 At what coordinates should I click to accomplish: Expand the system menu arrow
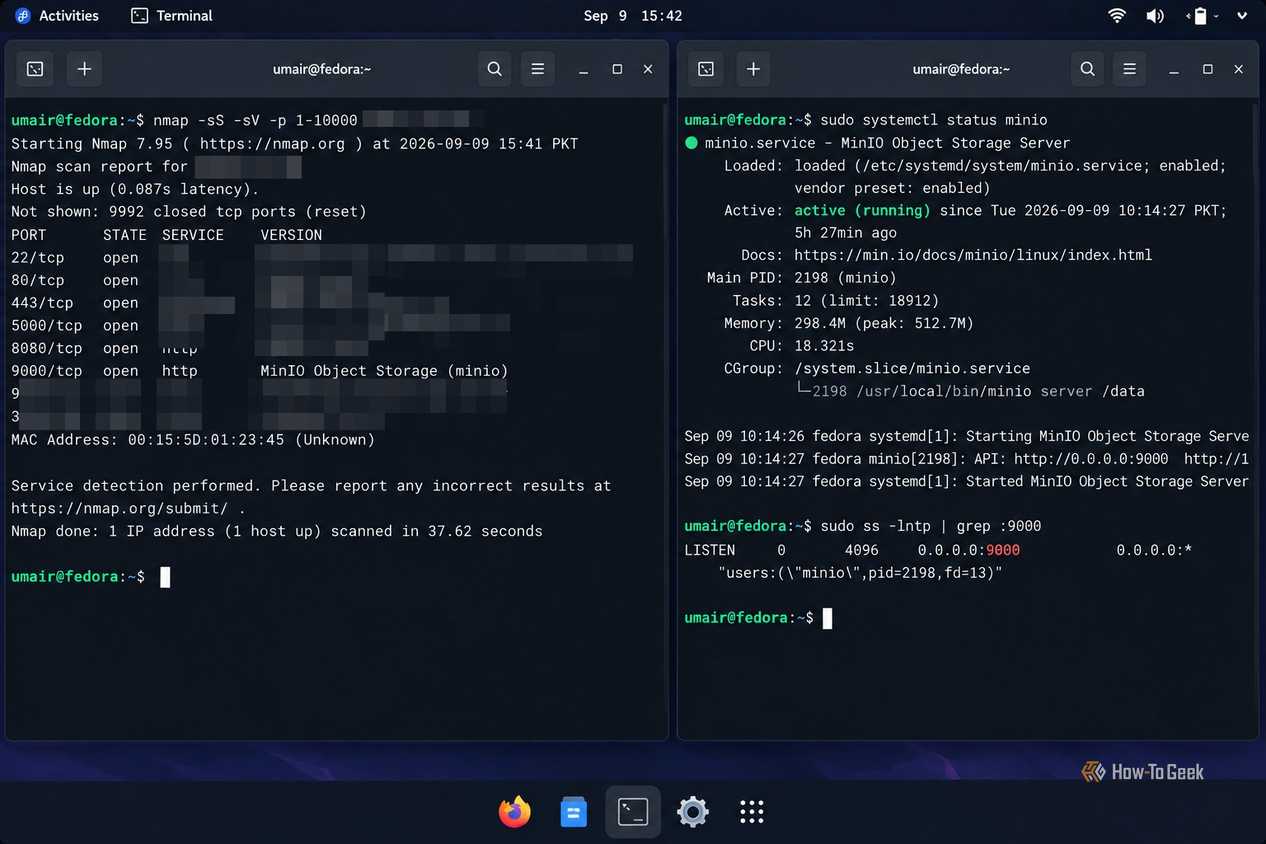click(x=1242, y=16)
